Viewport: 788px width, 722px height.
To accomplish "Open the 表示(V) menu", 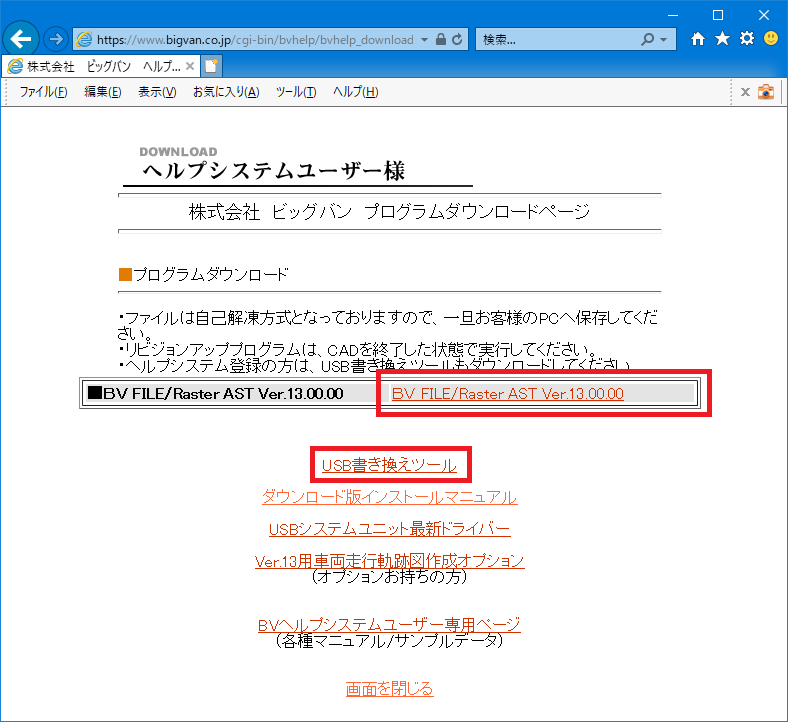I will (157, 91).
